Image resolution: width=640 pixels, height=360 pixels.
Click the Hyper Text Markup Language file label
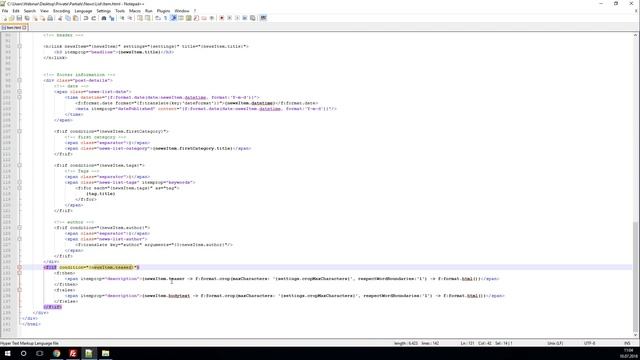(29, 343)
